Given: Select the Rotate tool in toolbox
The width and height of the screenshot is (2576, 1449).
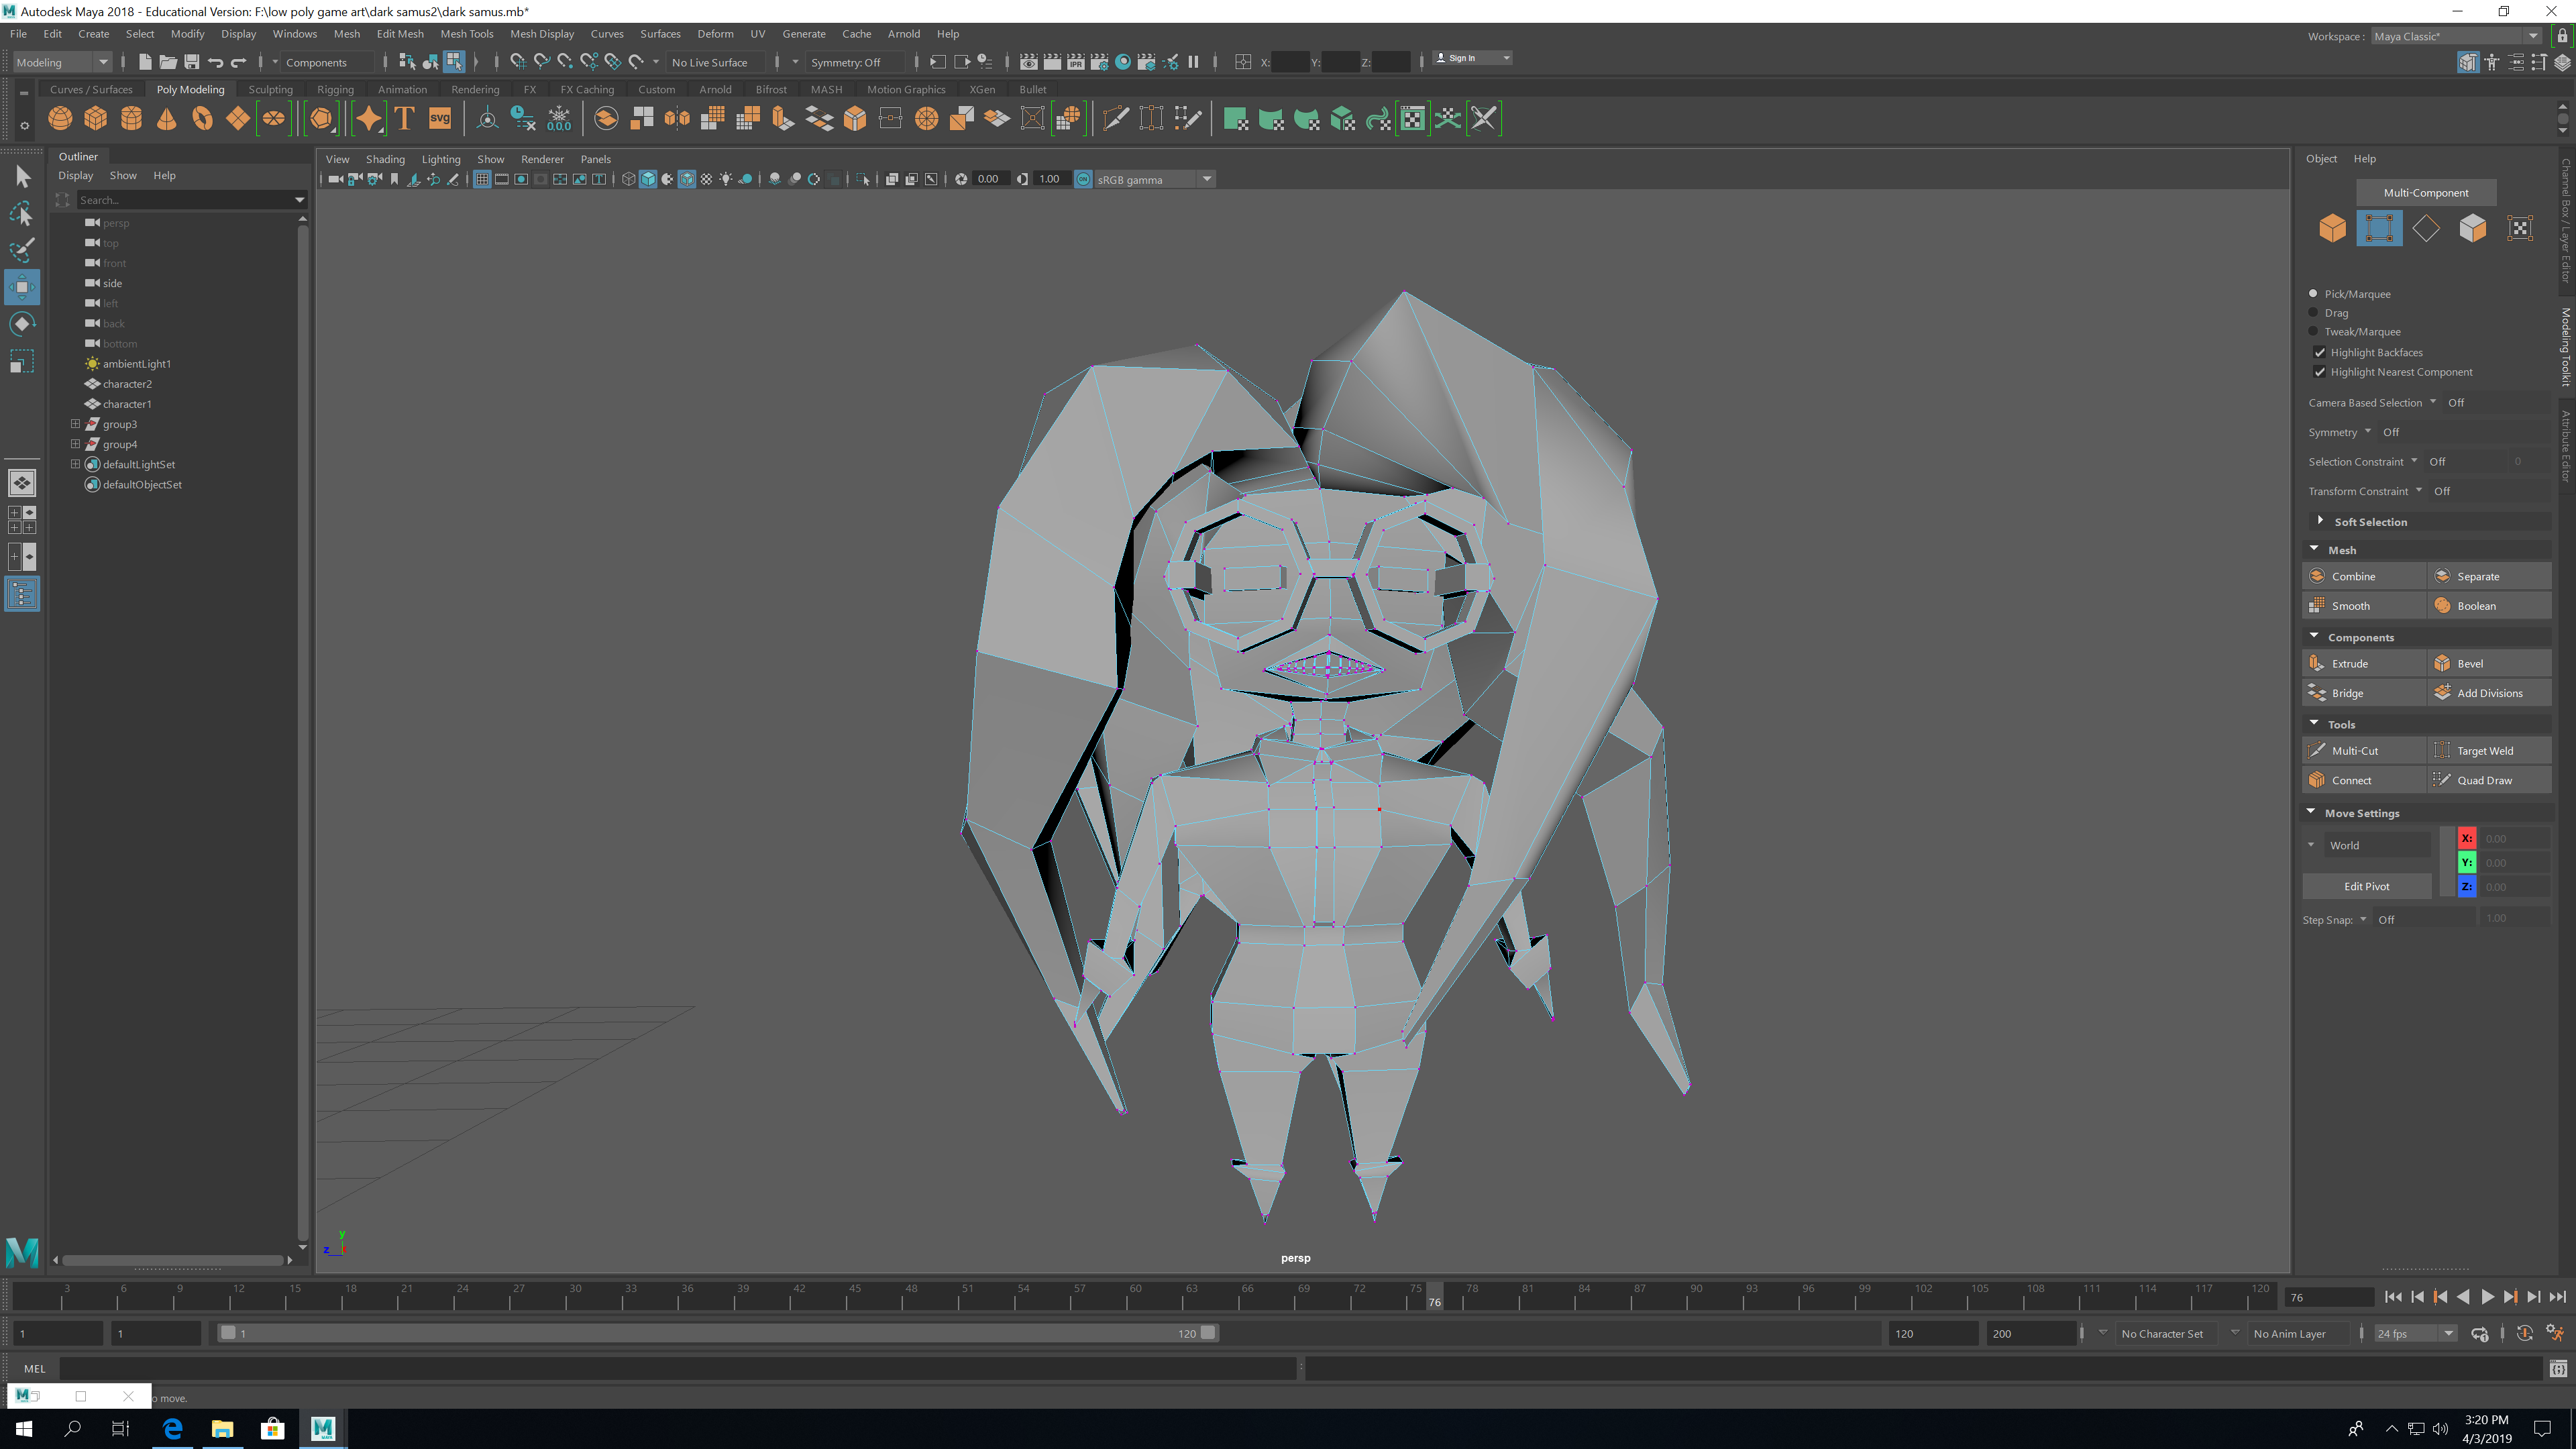Looking at the screenshot, I should (x=22, y=324).
